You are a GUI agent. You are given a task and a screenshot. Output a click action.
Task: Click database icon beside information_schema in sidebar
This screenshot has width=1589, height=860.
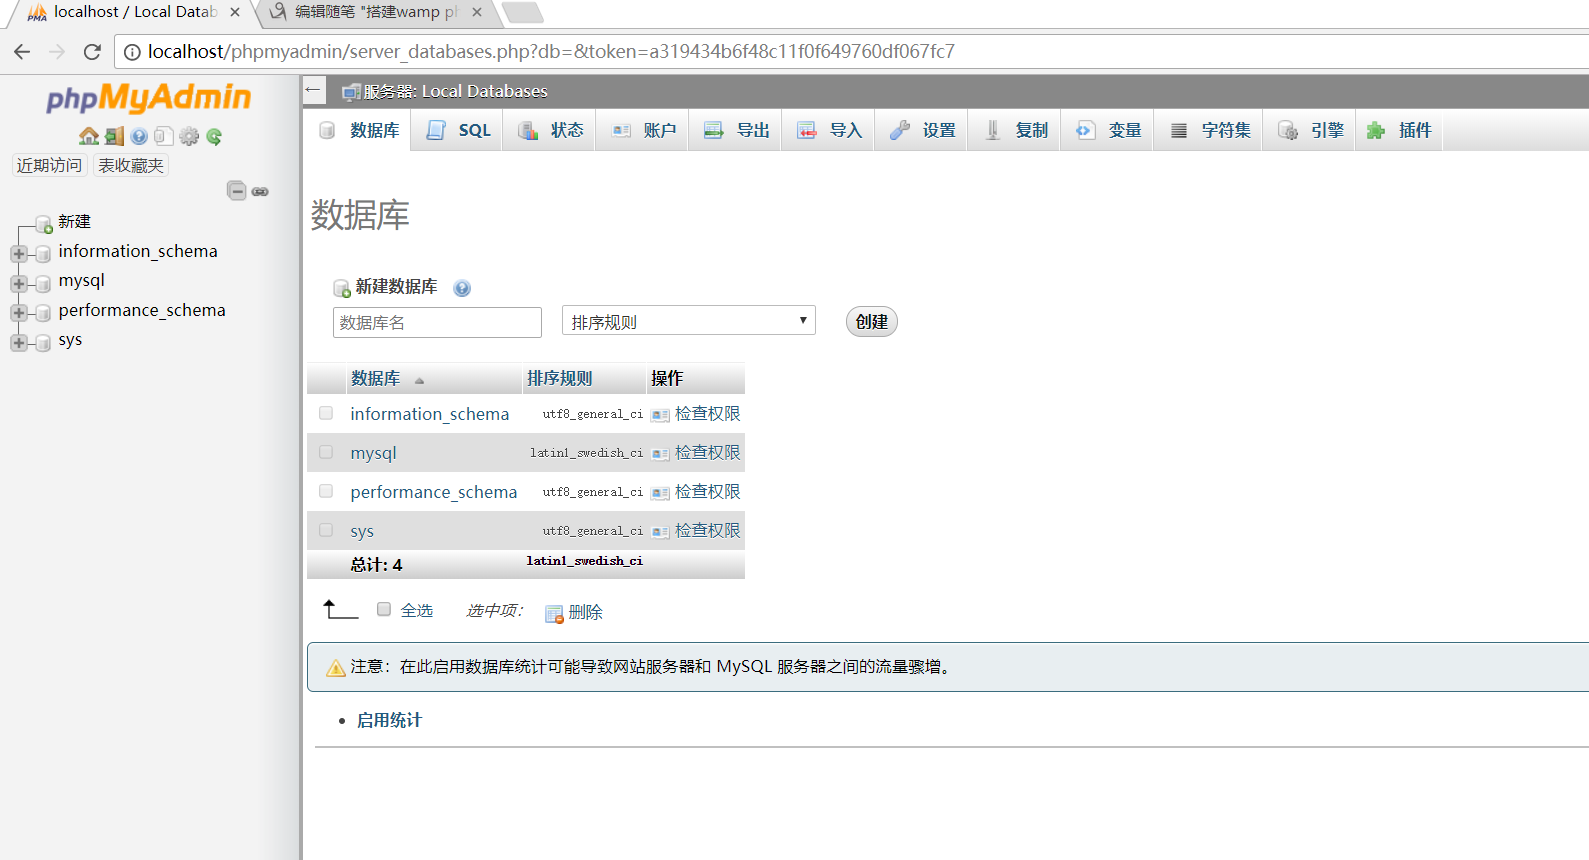pyautogui.click(x=43, y=254)
